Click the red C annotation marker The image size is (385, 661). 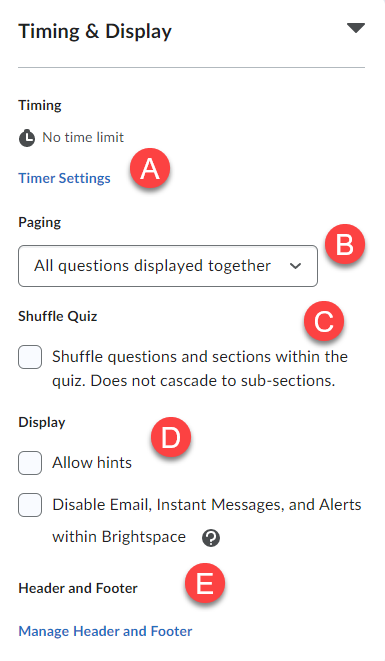[x=323, y=321]
